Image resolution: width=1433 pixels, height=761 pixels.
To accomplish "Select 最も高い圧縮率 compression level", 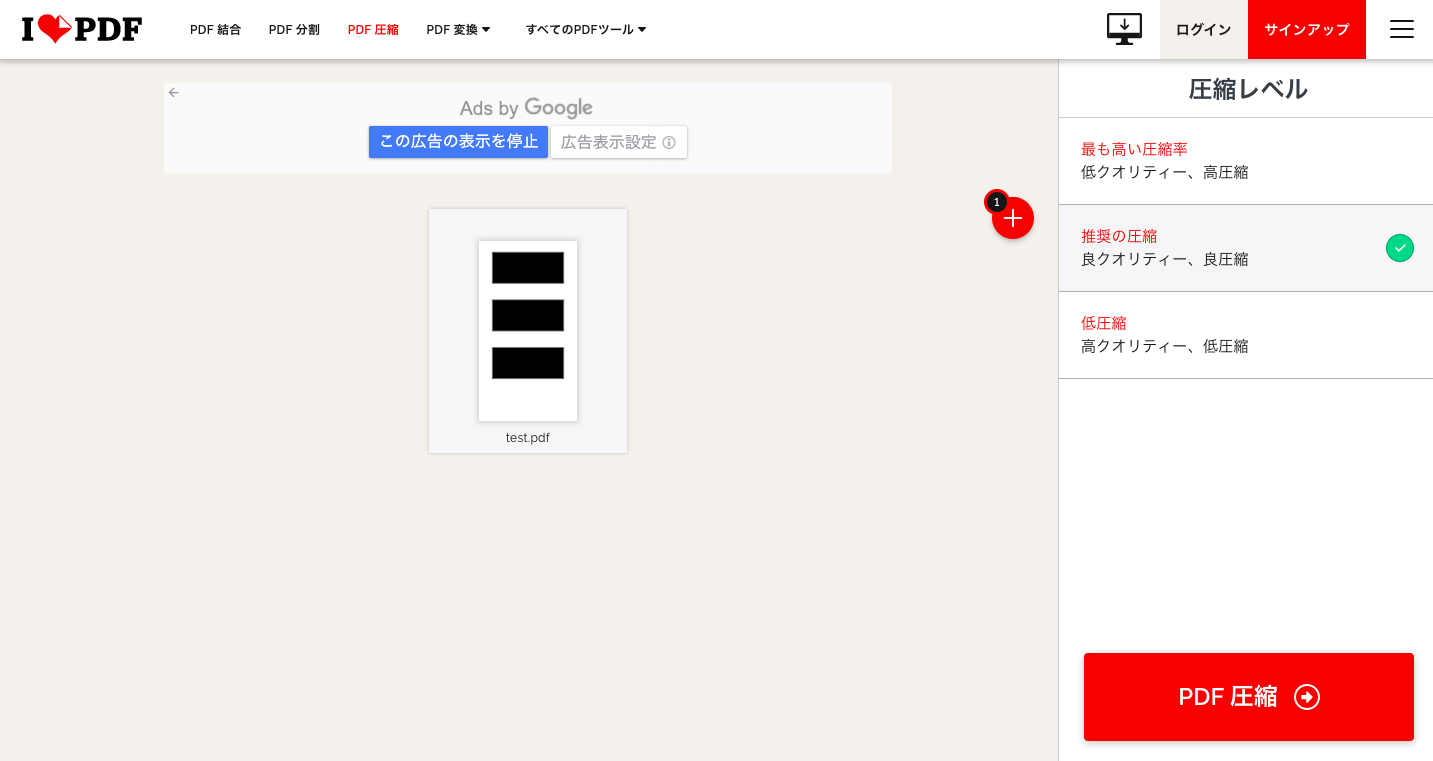I will tap(1246, 161).
